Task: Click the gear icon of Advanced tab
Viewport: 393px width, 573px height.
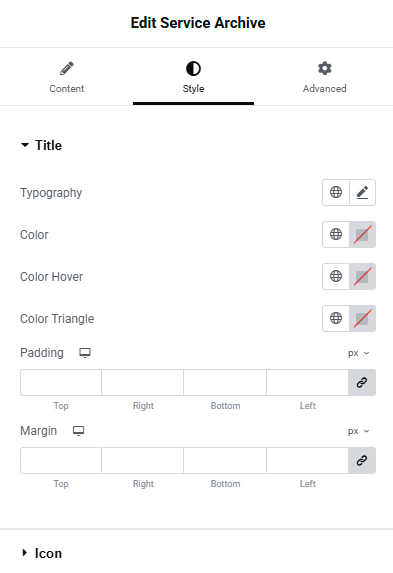Action: tap(325, 68)
